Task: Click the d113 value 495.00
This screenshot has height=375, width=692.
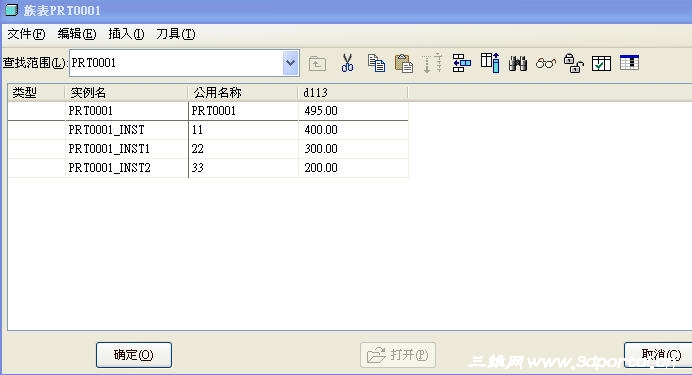Action: [x=353, y=111]
